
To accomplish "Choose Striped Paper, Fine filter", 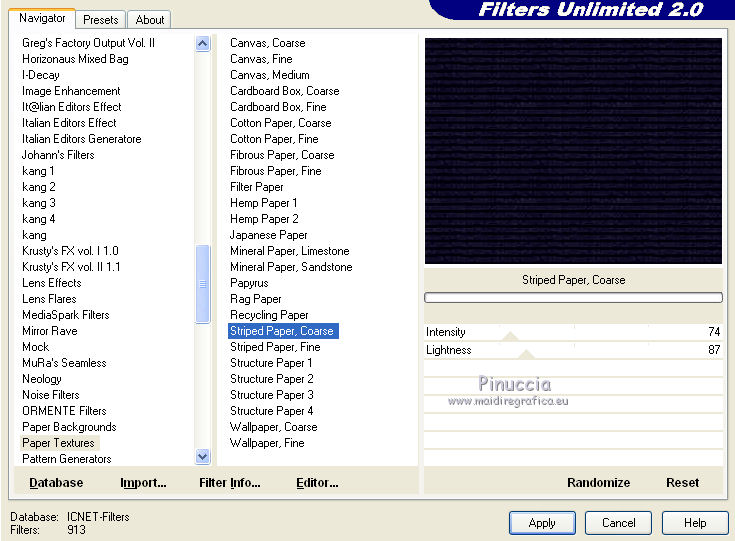I will click(275, 347).
